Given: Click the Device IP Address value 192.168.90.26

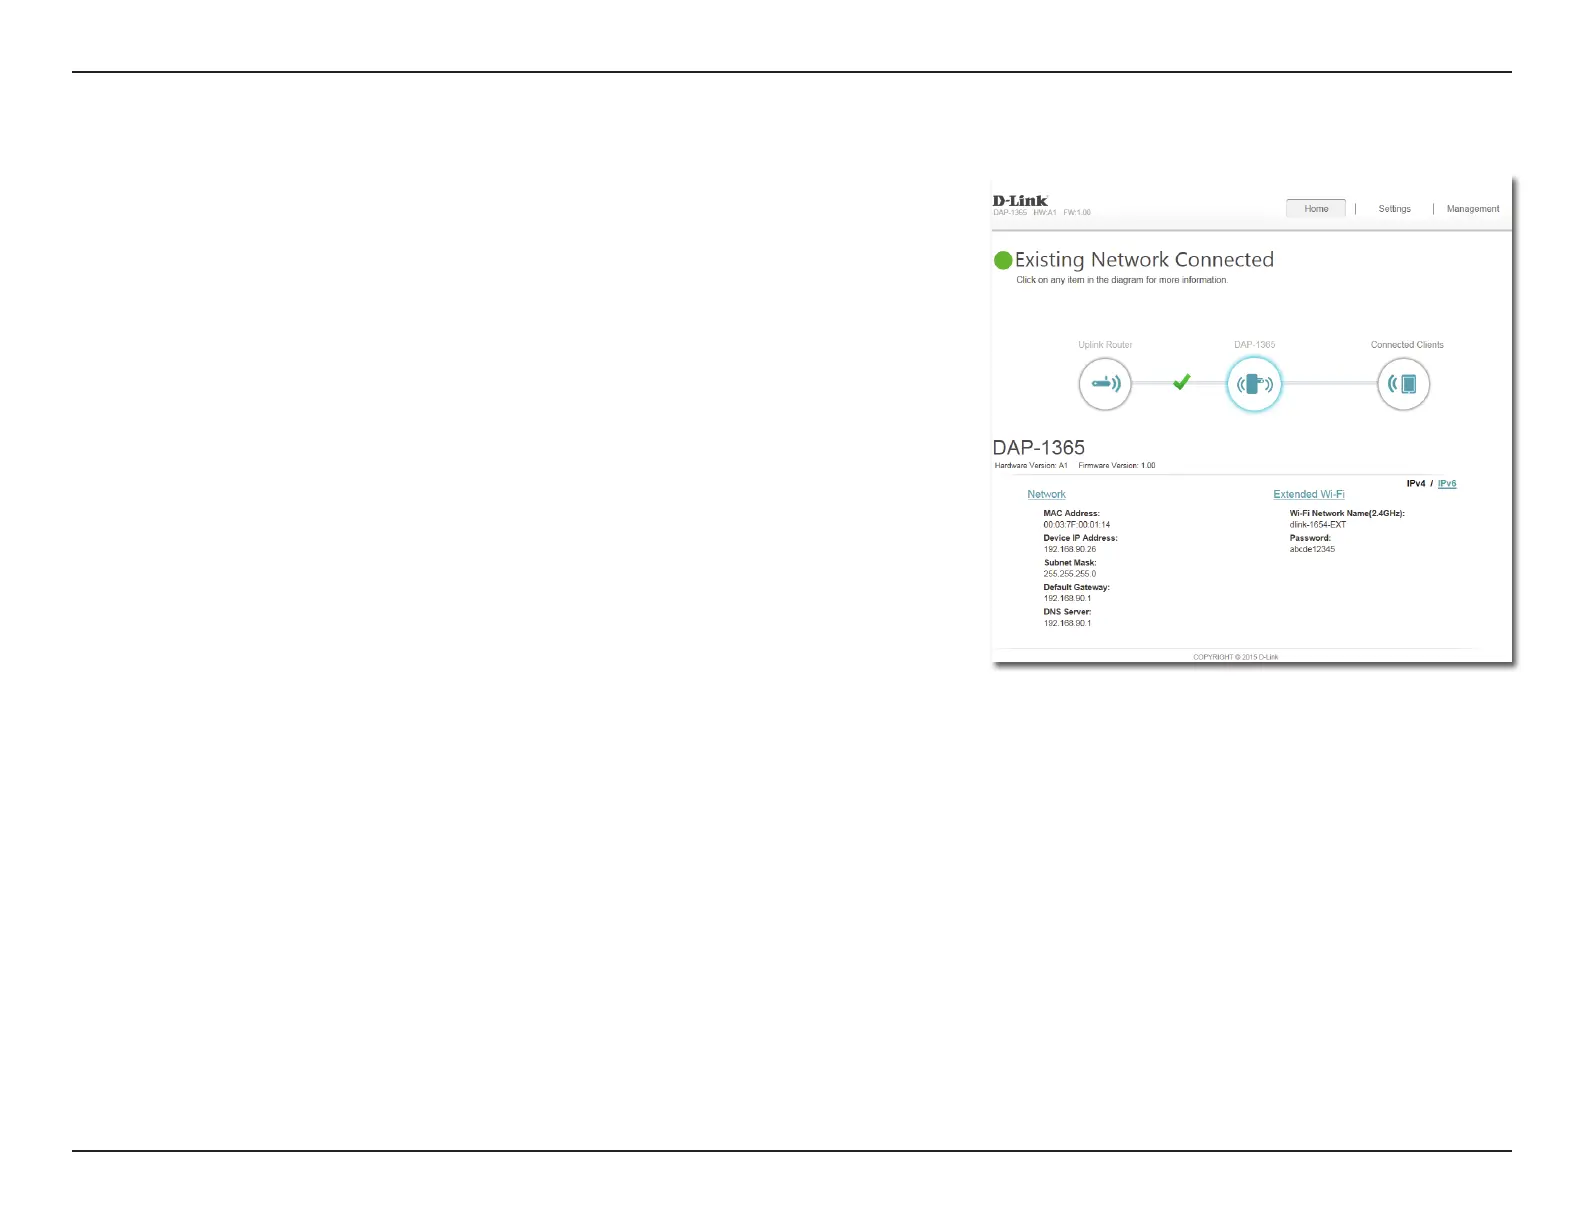Looking at the screenshot, I should (x=1069, y=549).
